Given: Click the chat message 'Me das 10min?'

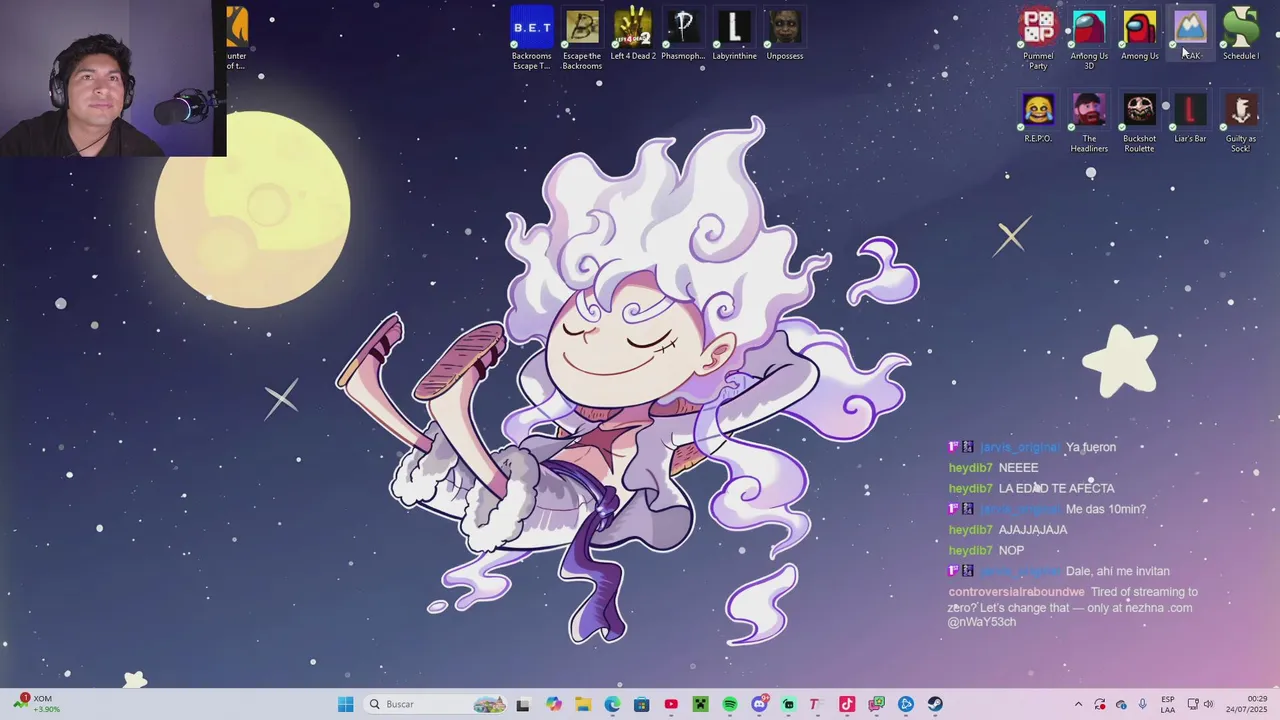Looking at the screenshot, I should (1106, 509).
